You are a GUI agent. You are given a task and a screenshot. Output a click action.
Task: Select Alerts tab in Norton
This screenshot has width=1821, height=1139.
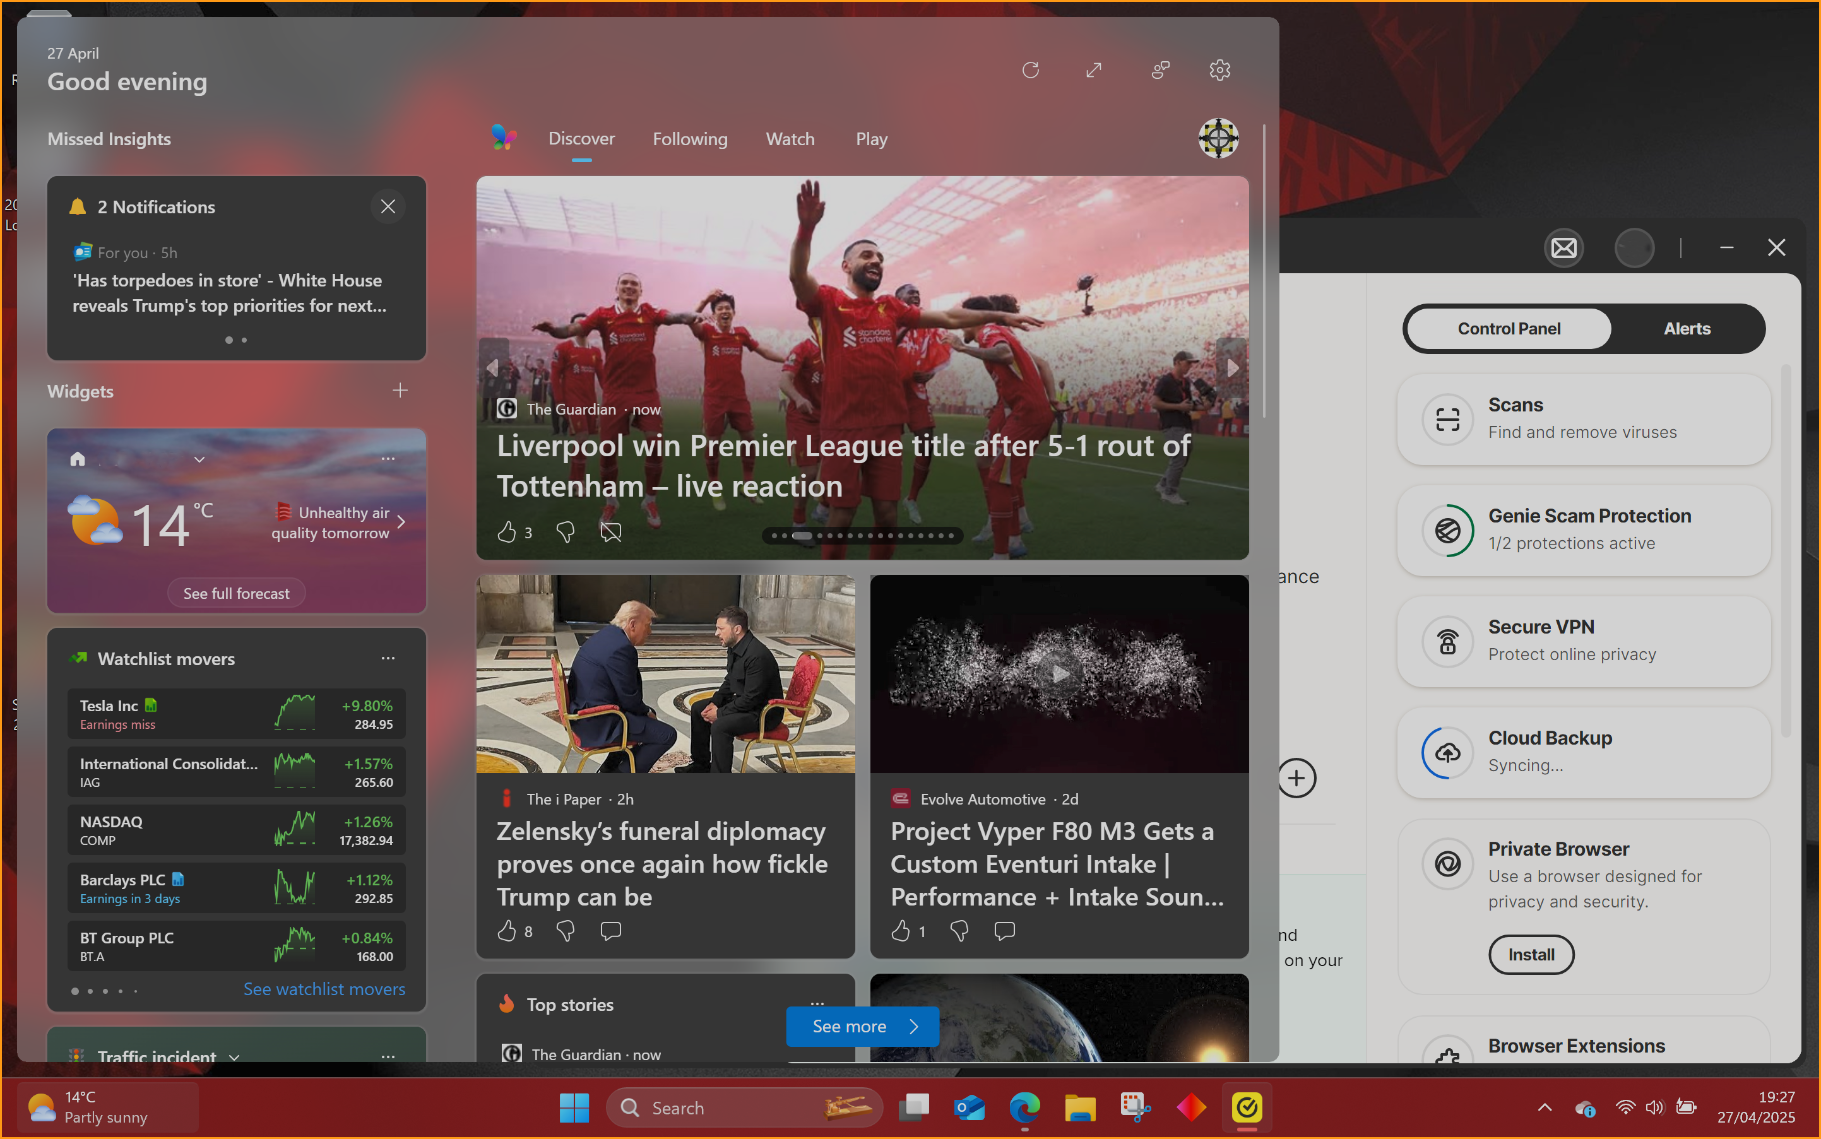pyautogui.click(x=1686, y=328)
